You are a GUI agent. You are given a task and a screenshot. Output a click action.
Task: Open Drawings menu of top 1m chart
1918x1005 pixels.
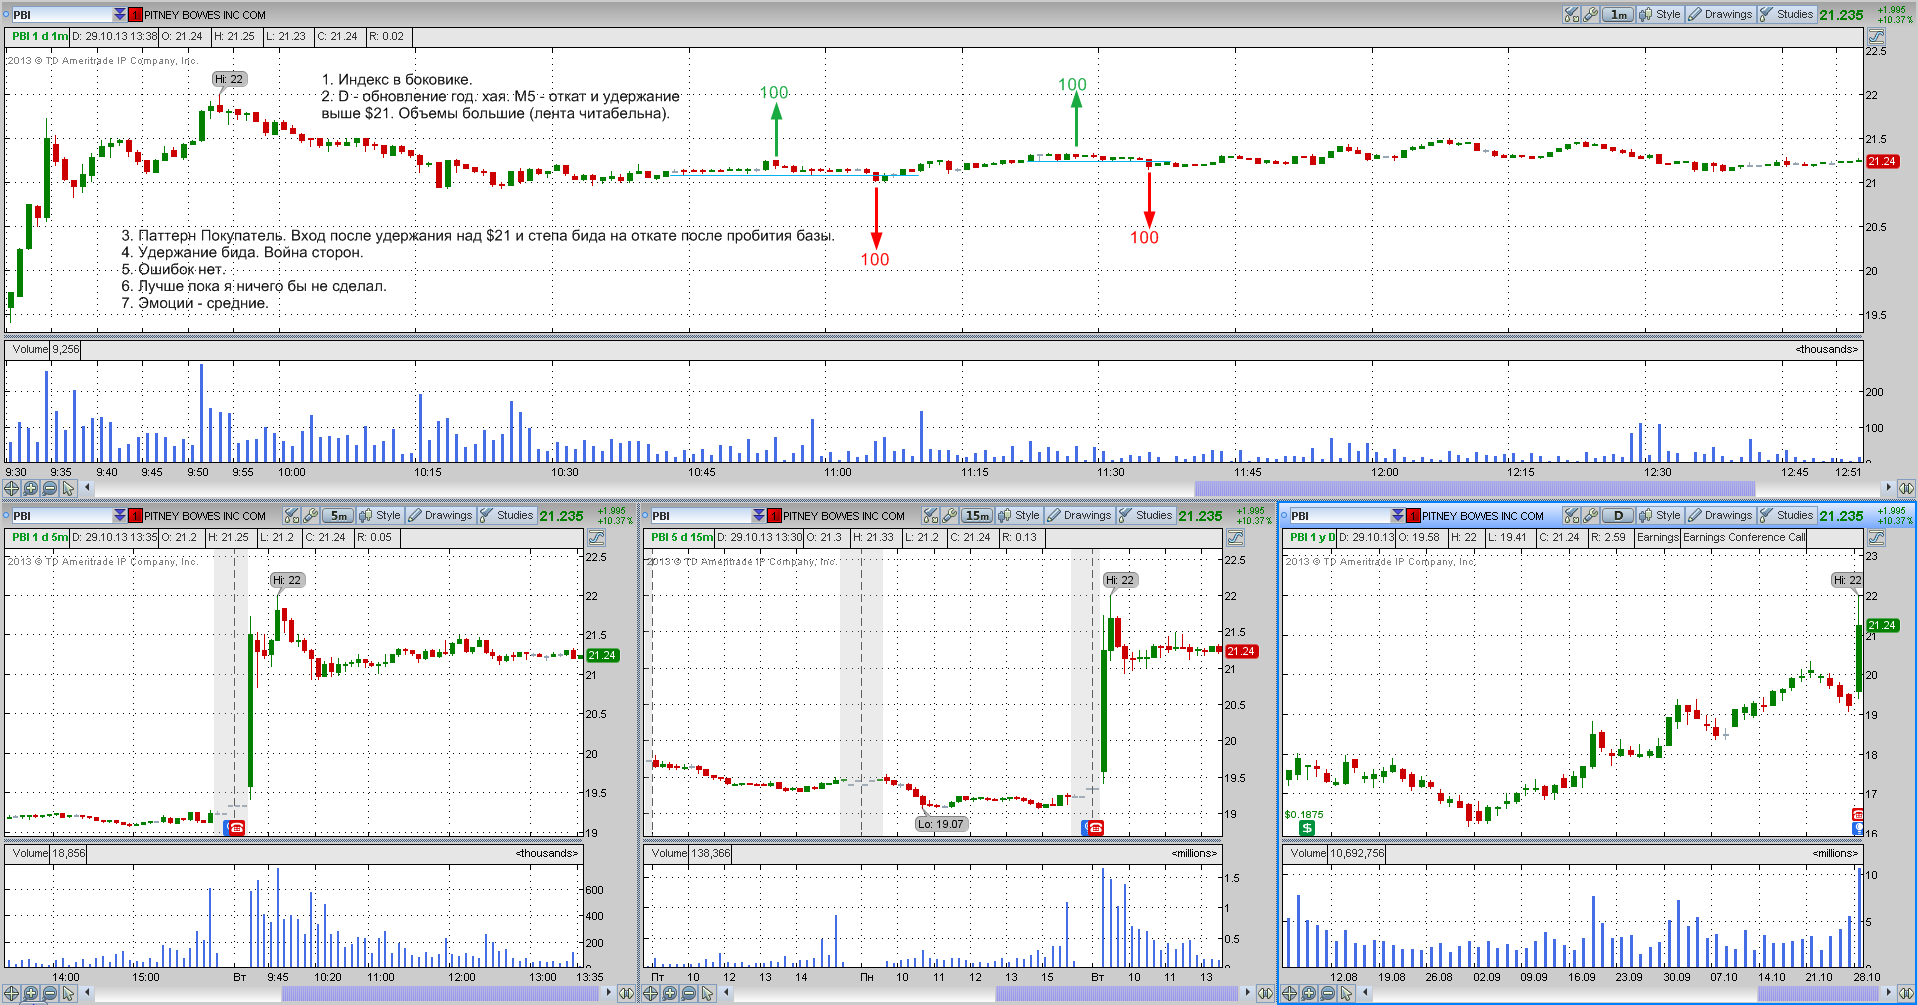(1720, 14)
